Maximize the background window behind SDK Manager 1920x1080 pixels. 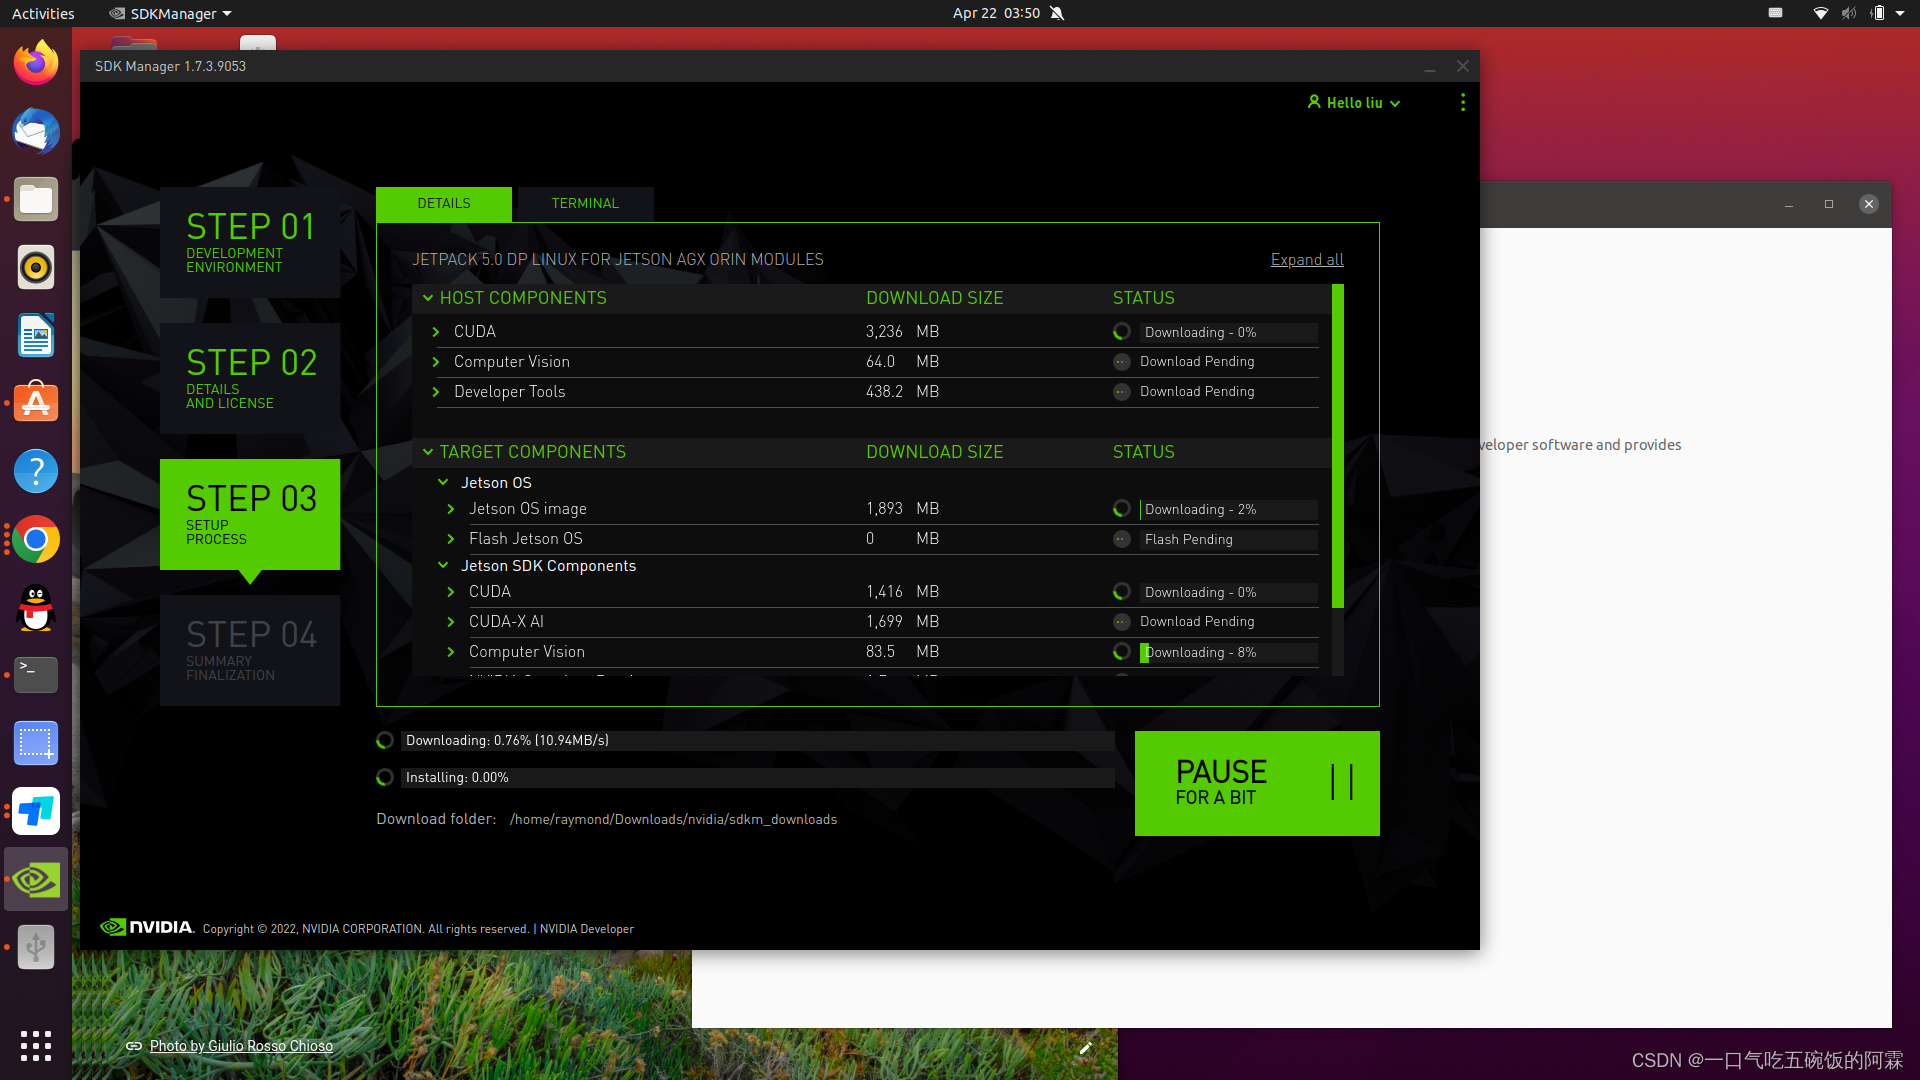1829,204
